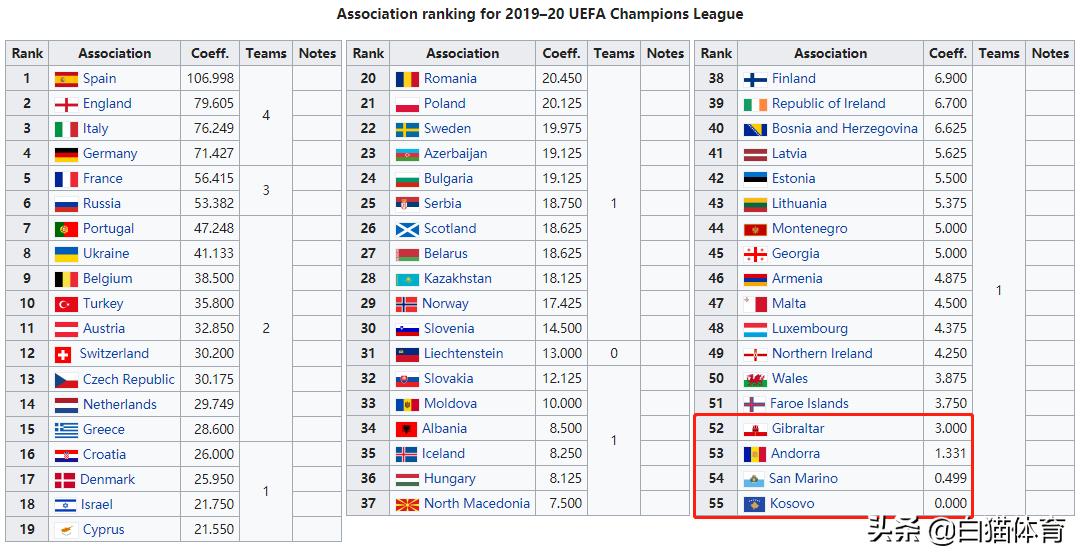Image resolution: width=1082 pixels, height=560 pixels.
Task: Select the Gibraltar association link
Action: tap(798, 429)
